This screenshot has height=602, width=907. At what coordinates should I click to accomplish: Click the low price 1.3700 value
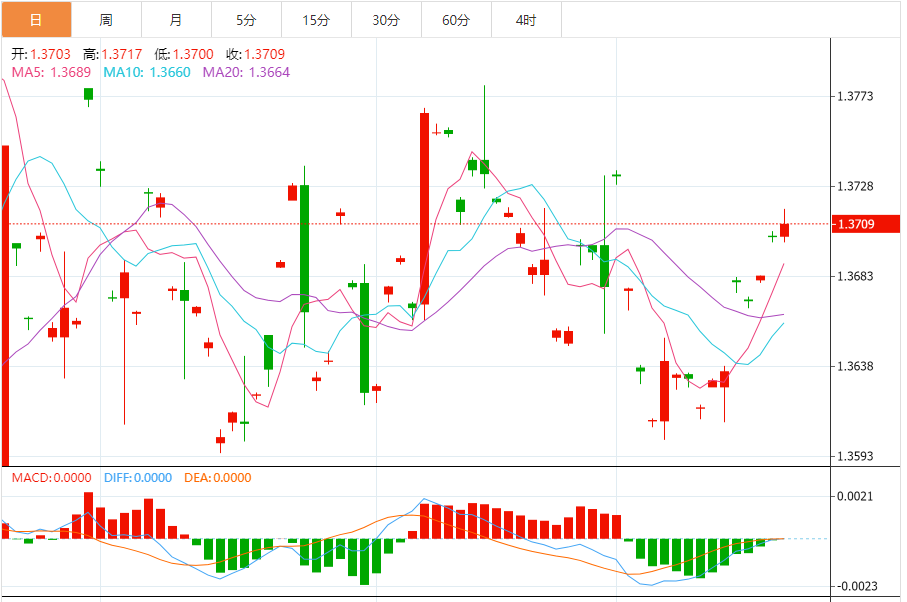tap(193, 54)
